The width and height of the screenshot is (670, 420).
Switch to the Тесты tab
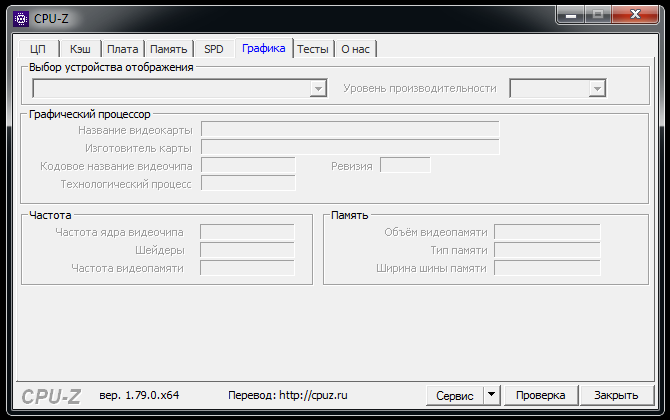tap(313, 49)
